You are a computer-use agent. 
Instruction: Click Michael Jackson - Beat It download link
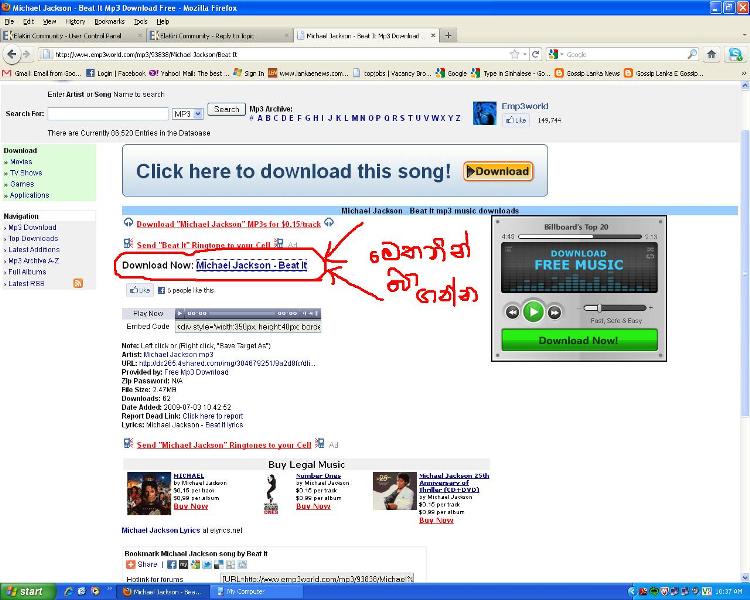click(x=252, y=265)
